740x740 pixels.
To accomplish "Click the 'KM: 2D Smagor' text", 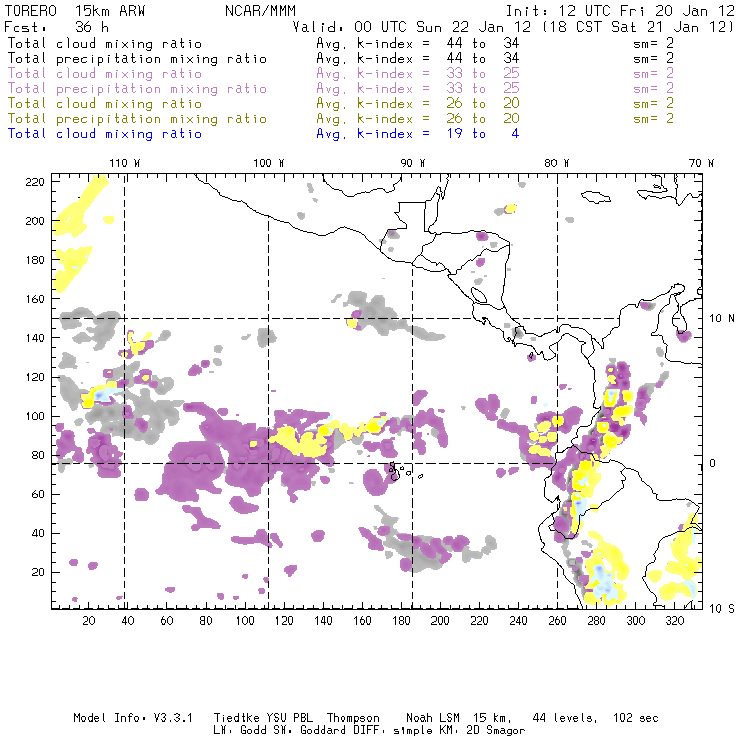I will [480, 731].
